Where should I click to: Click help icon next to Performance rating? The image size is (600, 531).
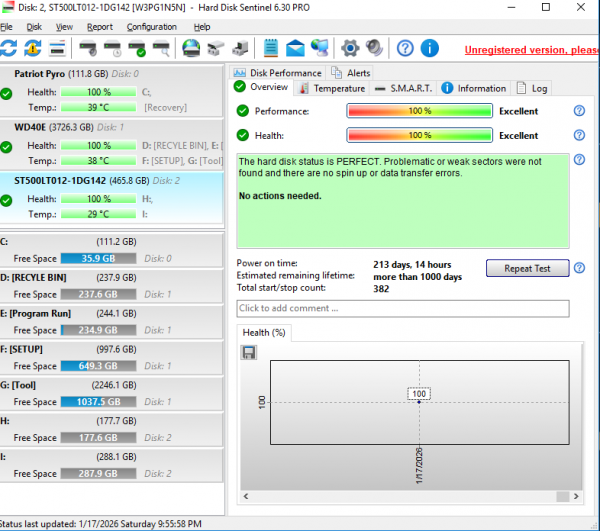pyautogui.click(x=579, y=111)
